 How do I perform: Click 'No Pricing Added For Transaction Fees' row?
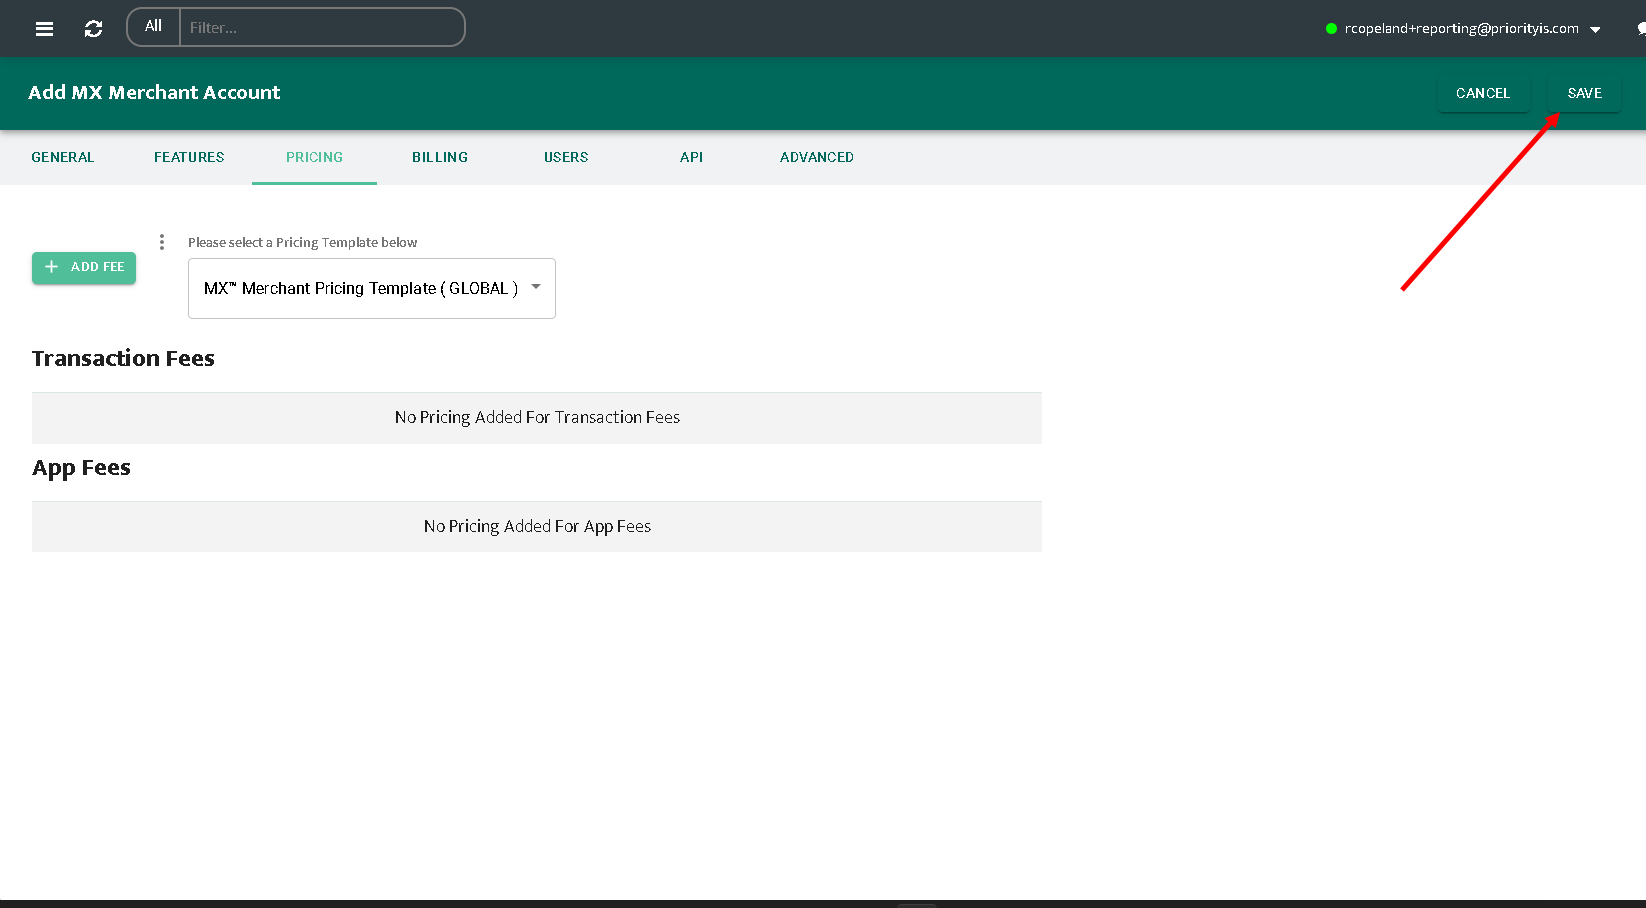coord(537,417)
